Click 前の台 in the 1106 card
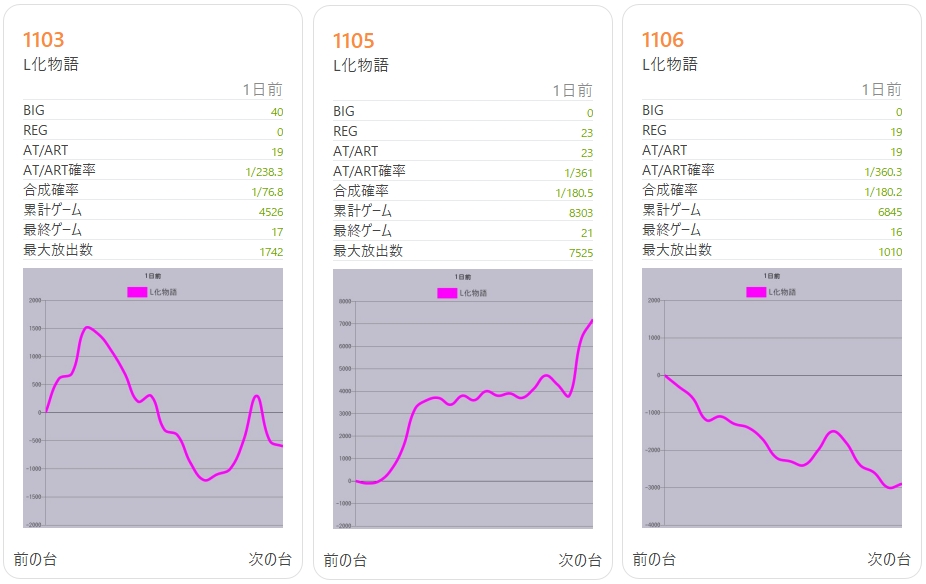Viewport: 926px width, 584px height. pos(654,559)
